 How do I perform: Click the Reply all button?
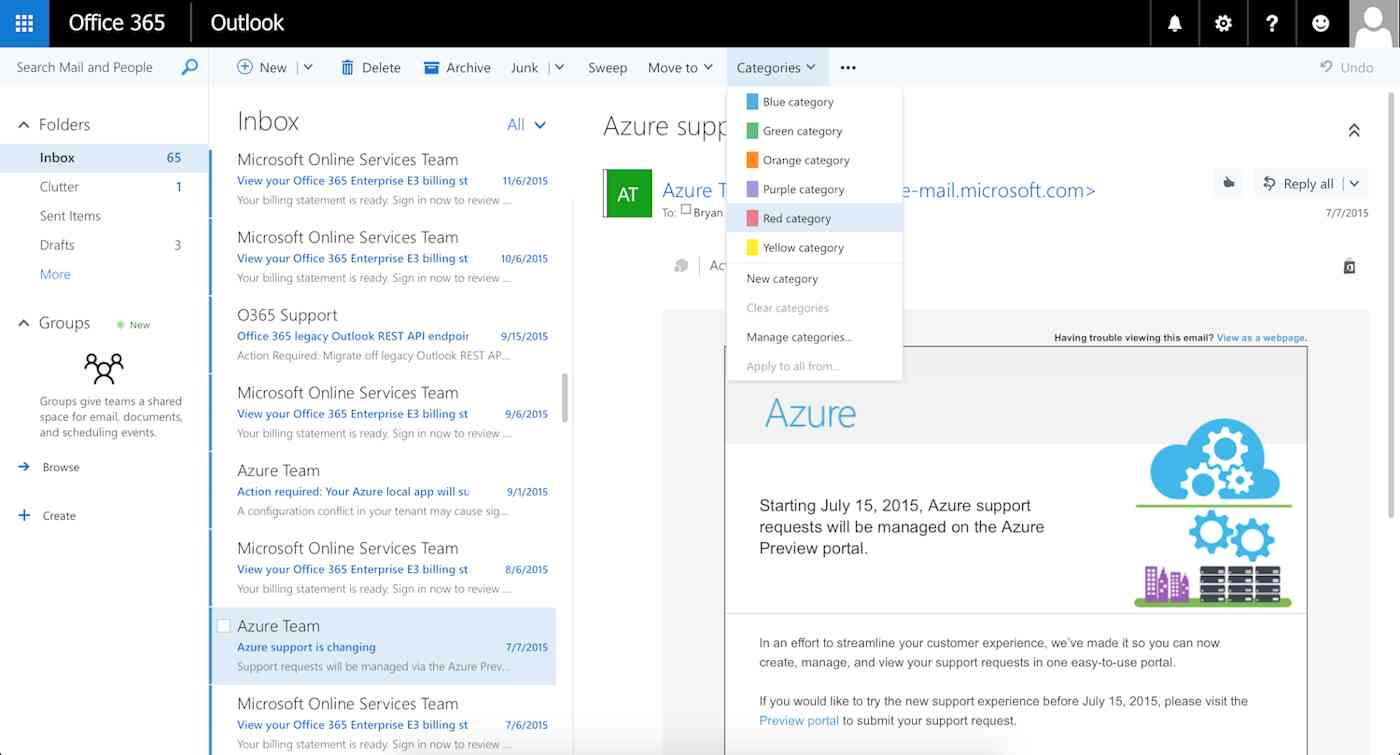coord(1298,183)
